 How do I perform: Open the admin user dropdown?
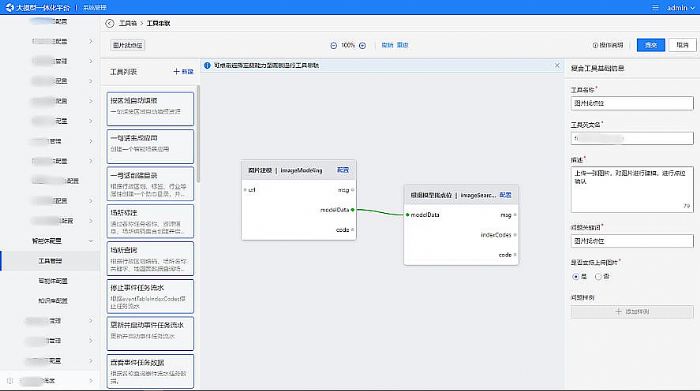pyautogui.click(x=681, y=8)
